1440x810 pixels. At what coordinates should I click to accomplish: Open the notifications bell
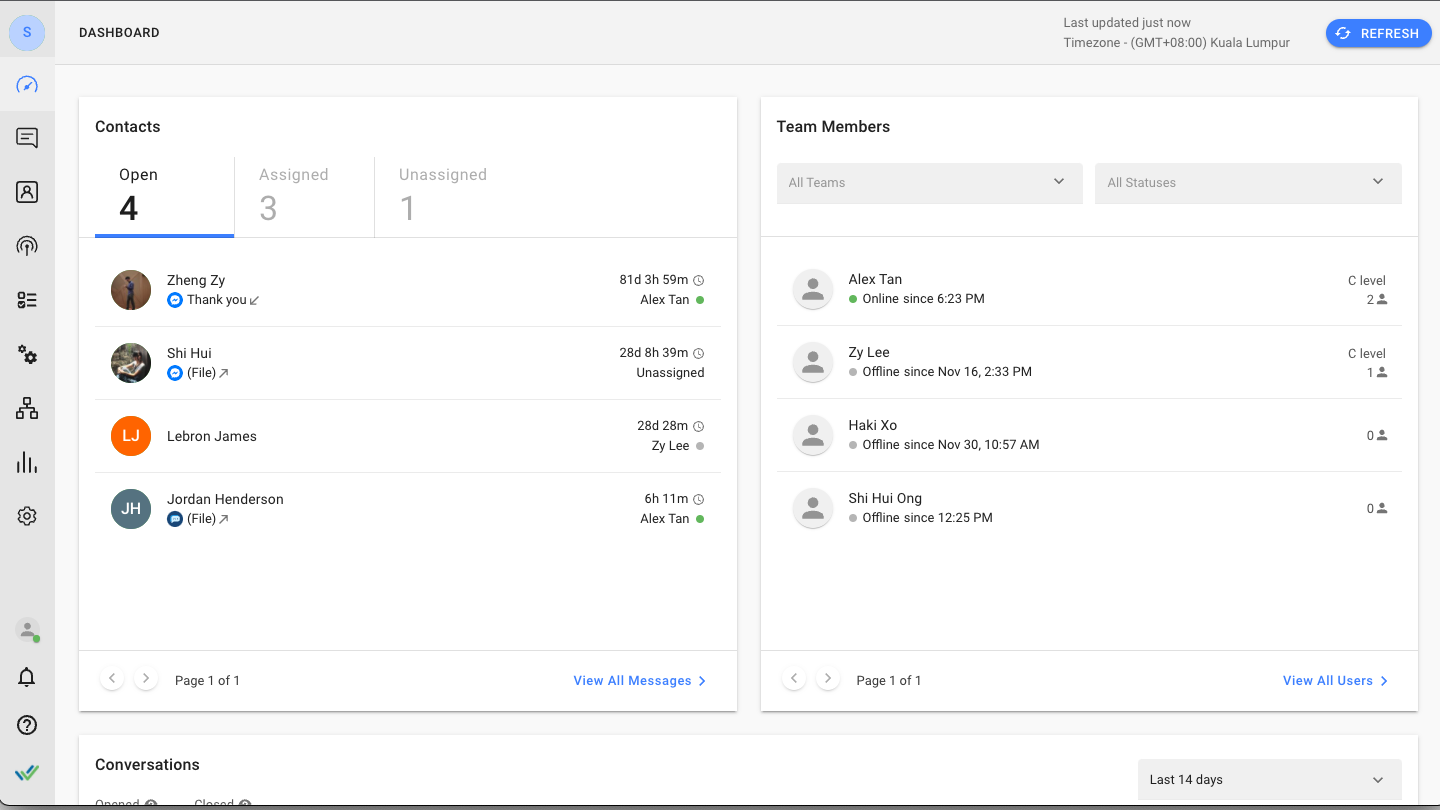27,677
